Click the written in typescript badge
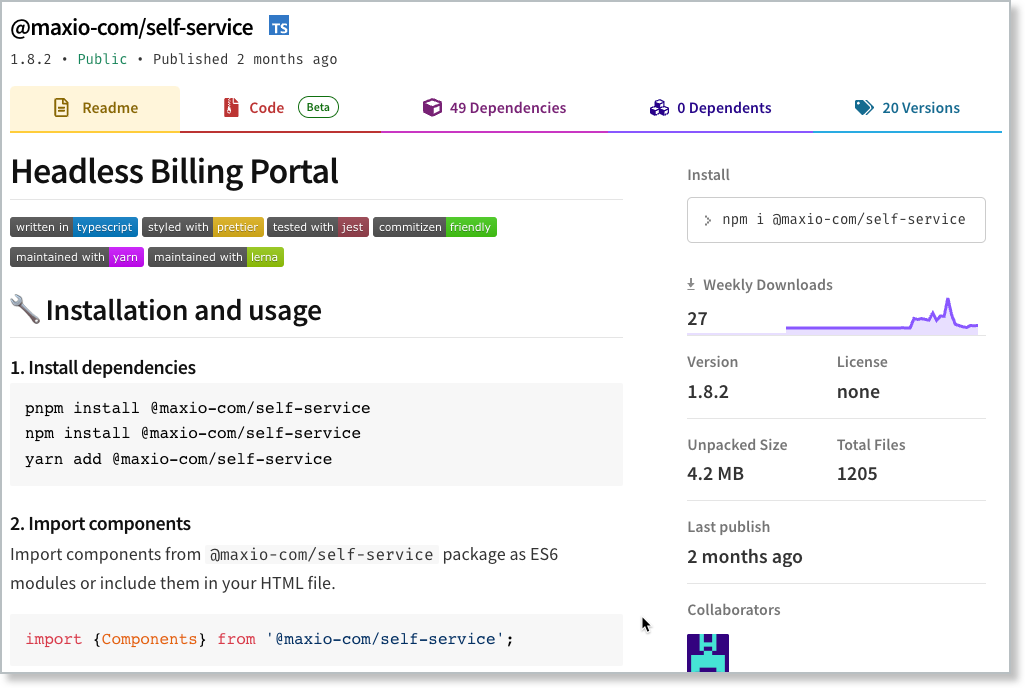1025x688 pixels. coord(74,227)
